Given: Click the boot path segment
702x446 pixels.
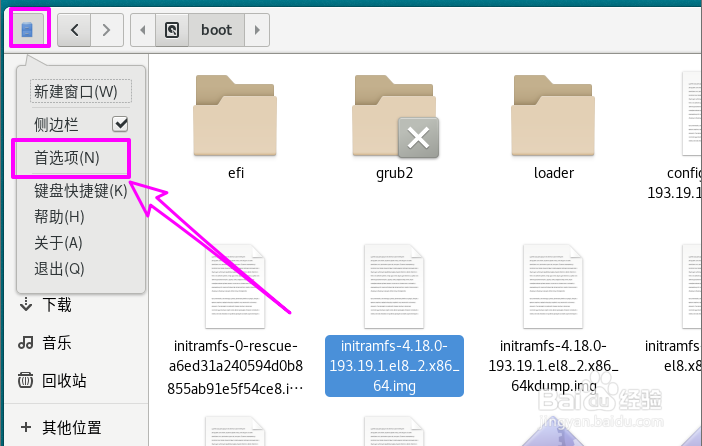Looking at the screenshot, I should pos(216,30).
